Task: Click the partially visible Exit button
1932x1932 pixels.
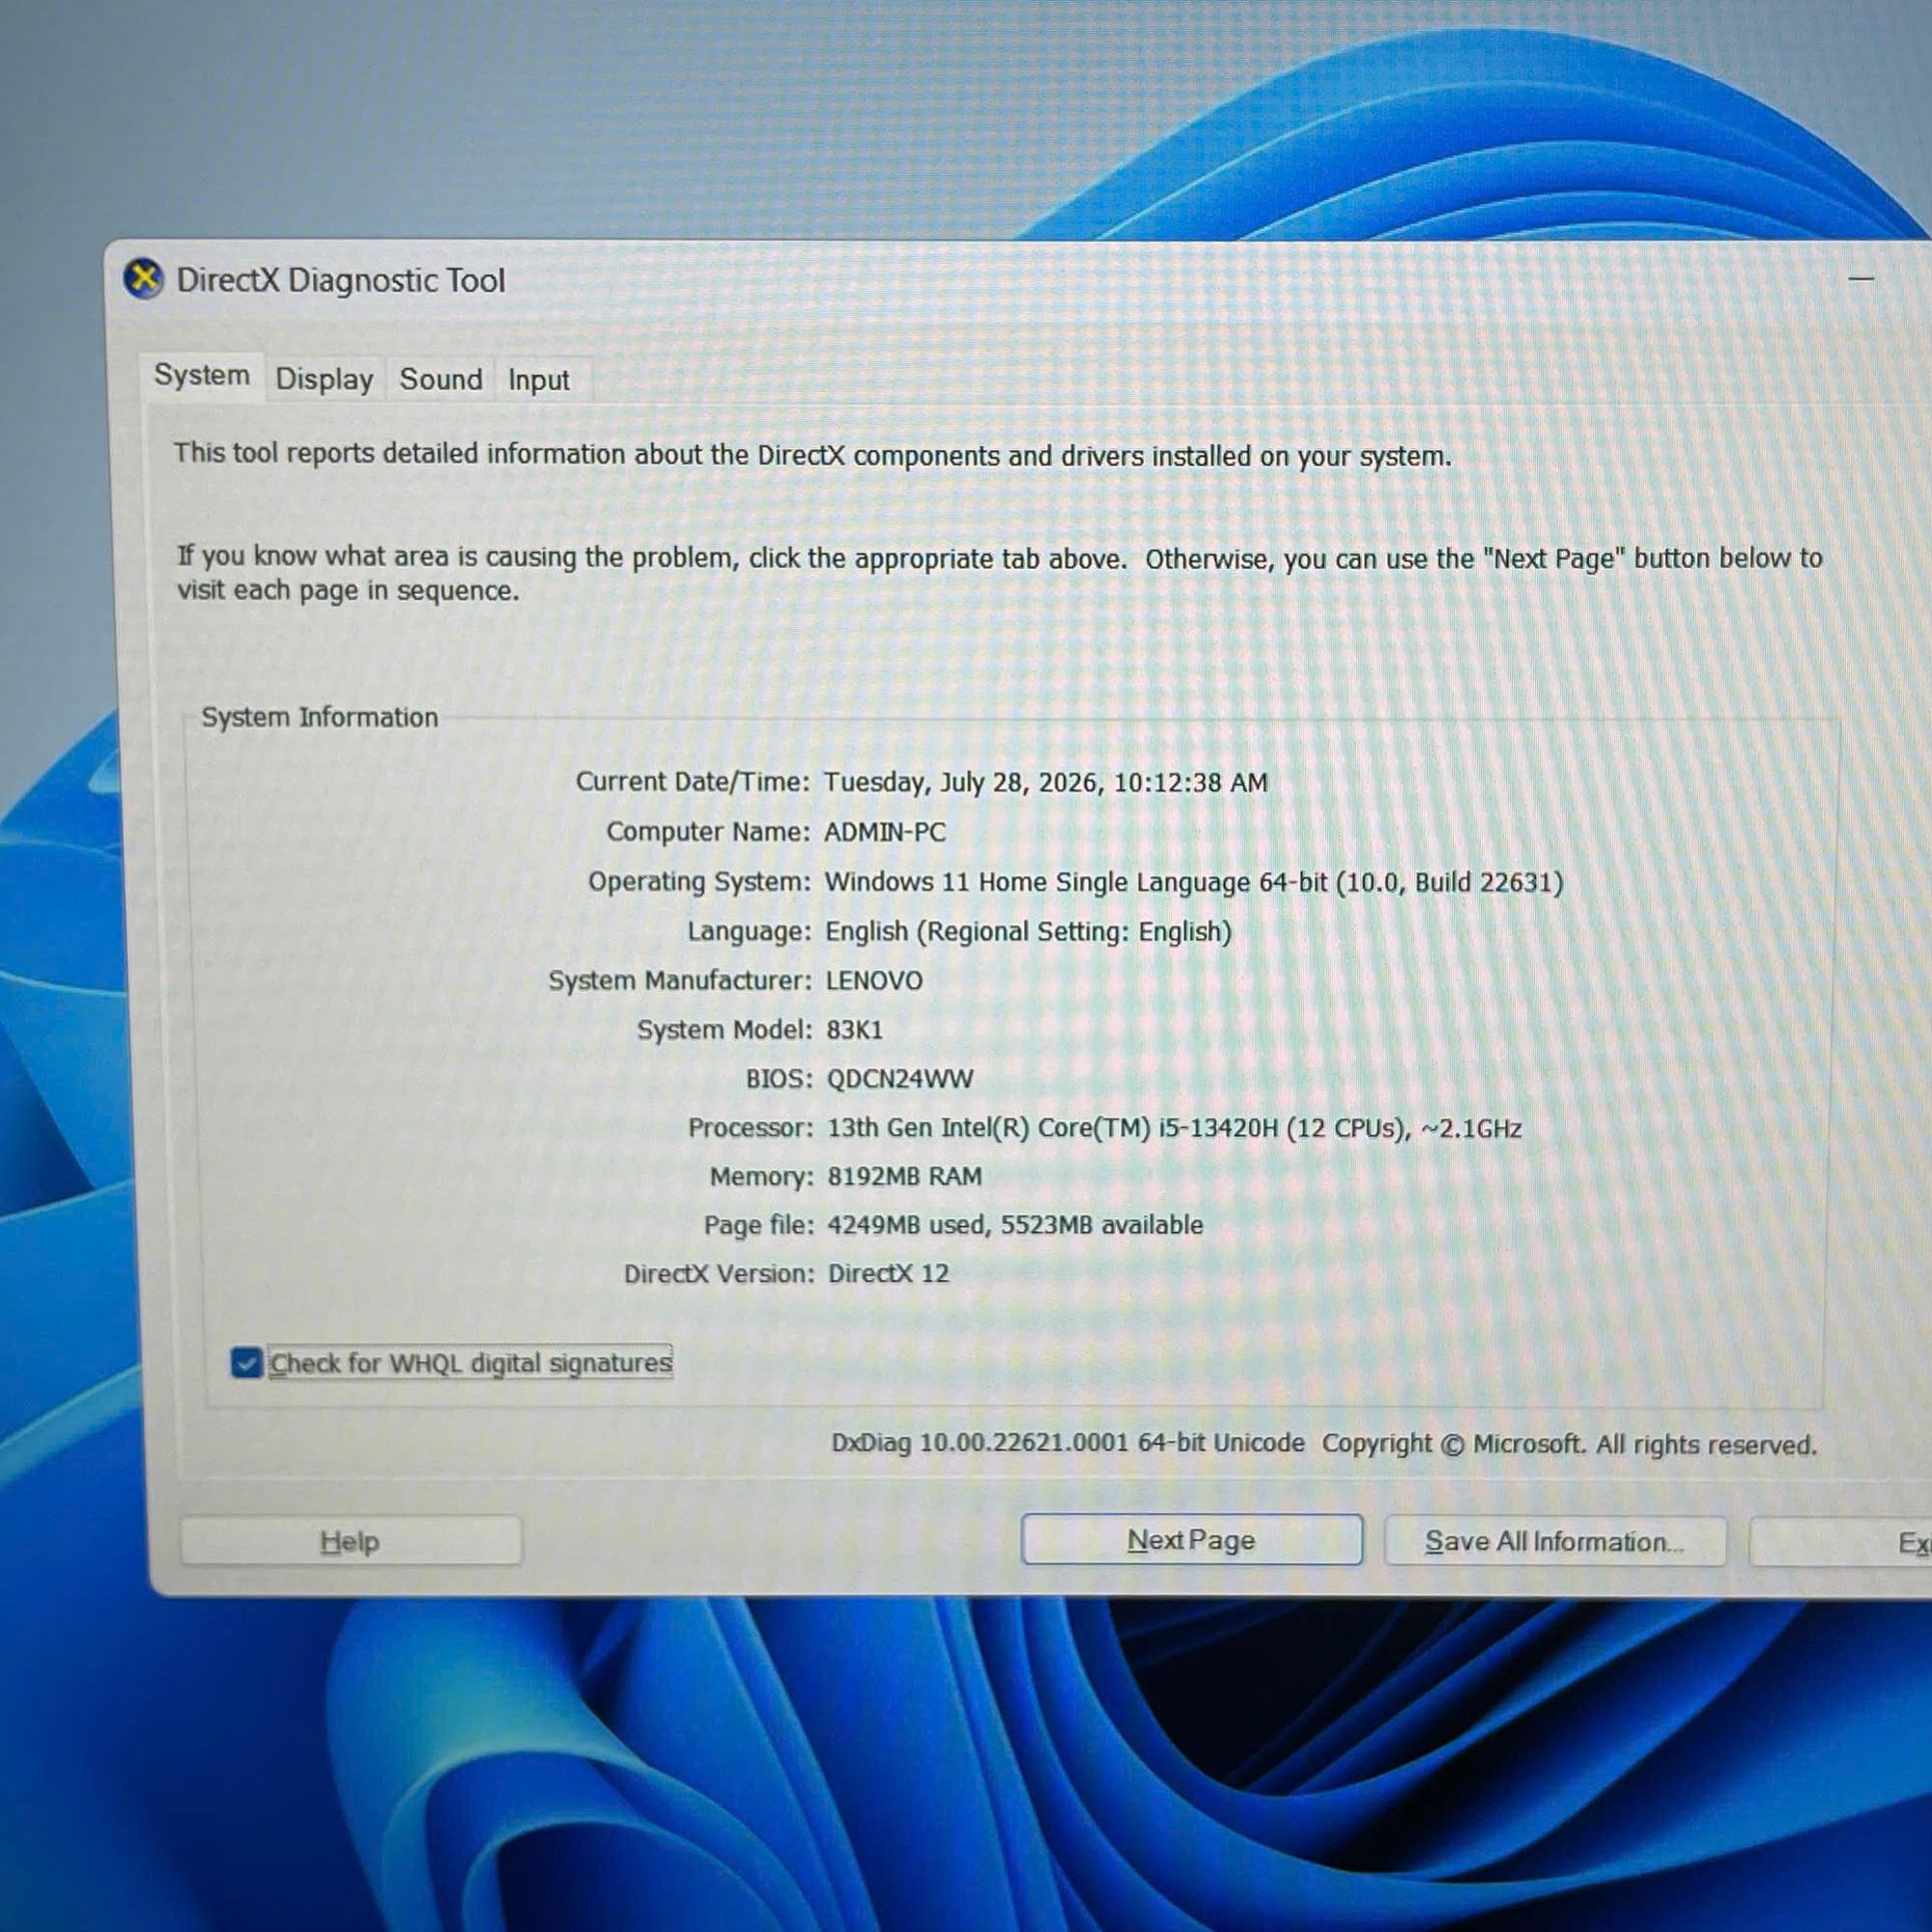Action: coord(1840,1543)
